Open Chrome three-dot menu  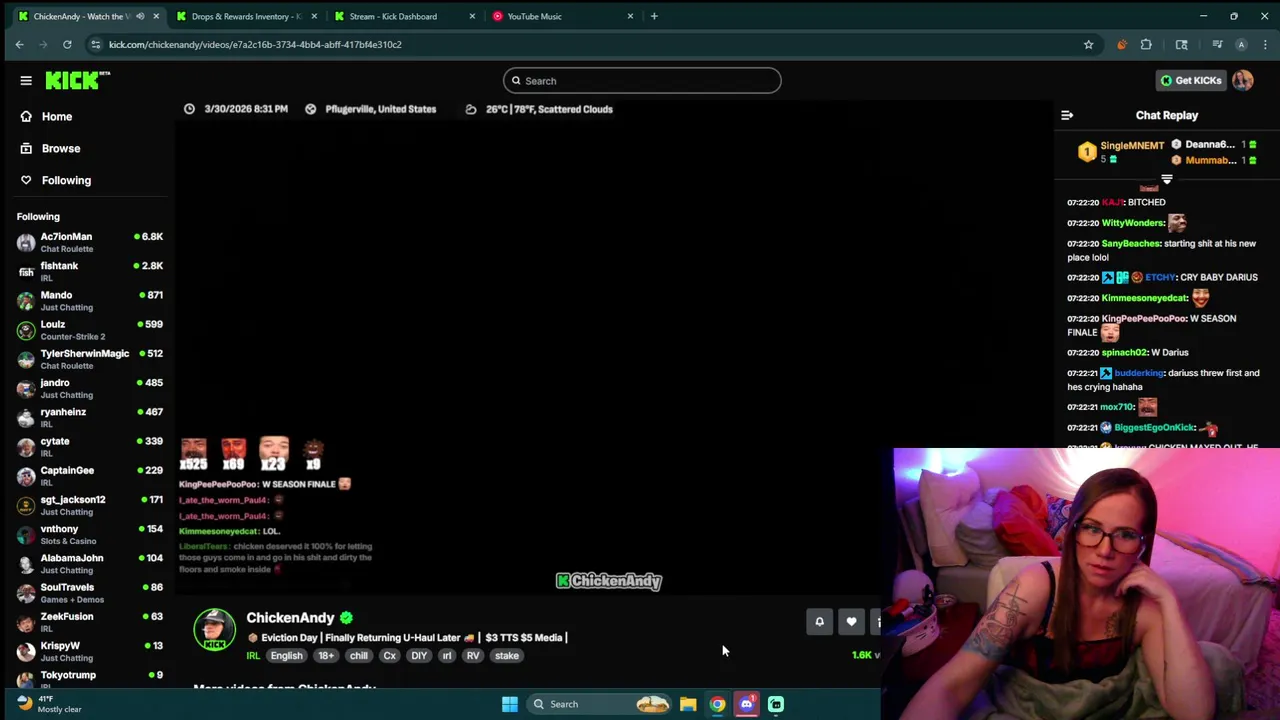[x=1265, y=44]
